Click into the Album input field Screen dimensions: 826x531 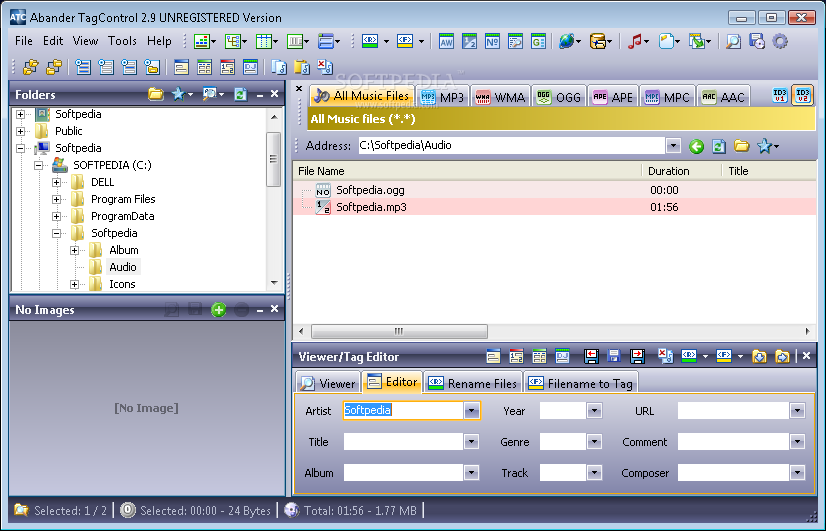403,473
